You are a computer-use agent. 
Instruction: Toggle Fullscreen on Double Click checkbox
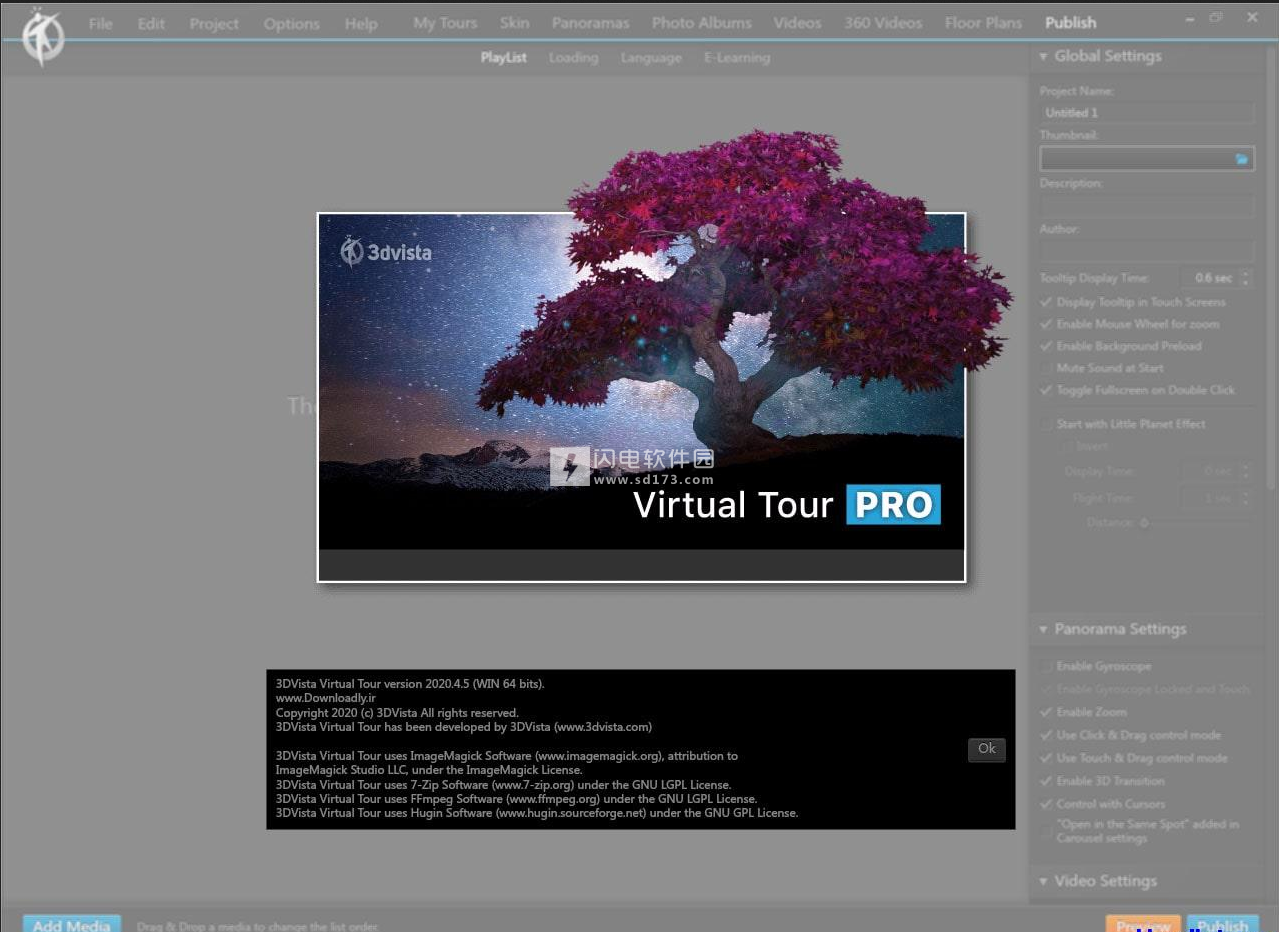pyautogui.click(x=1047, y=390)
